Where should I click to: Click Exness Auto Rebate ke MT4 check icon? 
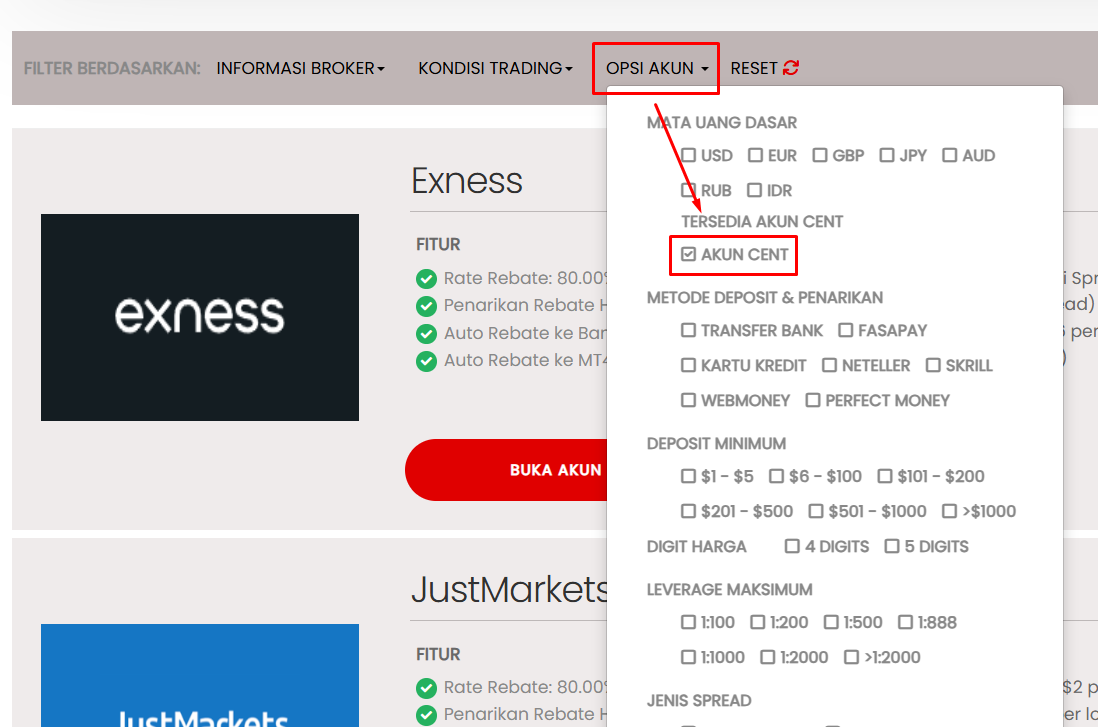pos(426,361)
